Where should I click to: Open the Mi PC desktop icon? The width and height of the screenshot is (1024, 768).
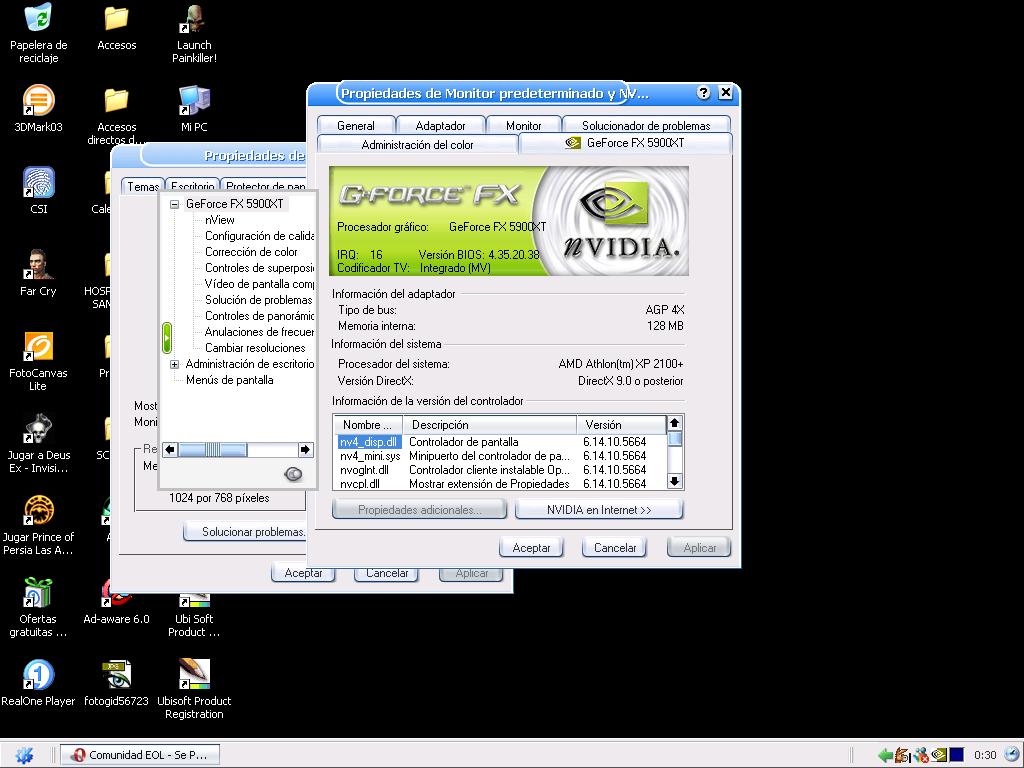tap(194, 101)
